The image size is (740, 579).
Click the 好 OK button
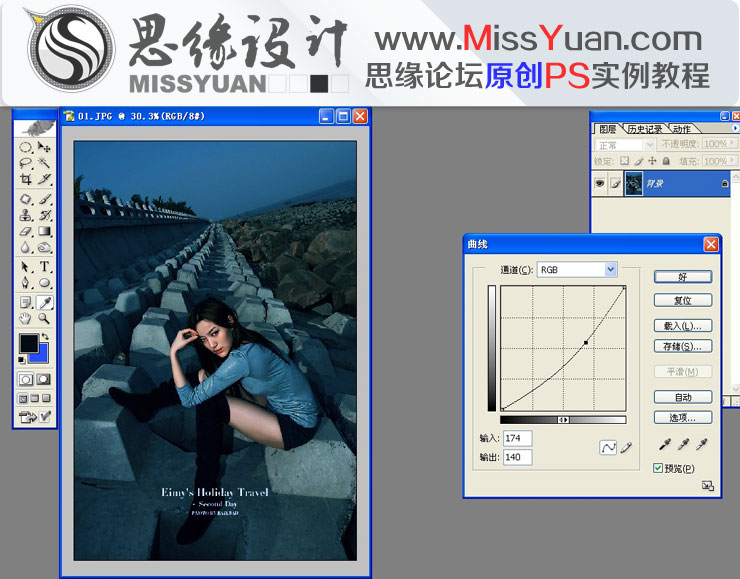[682, 277]
